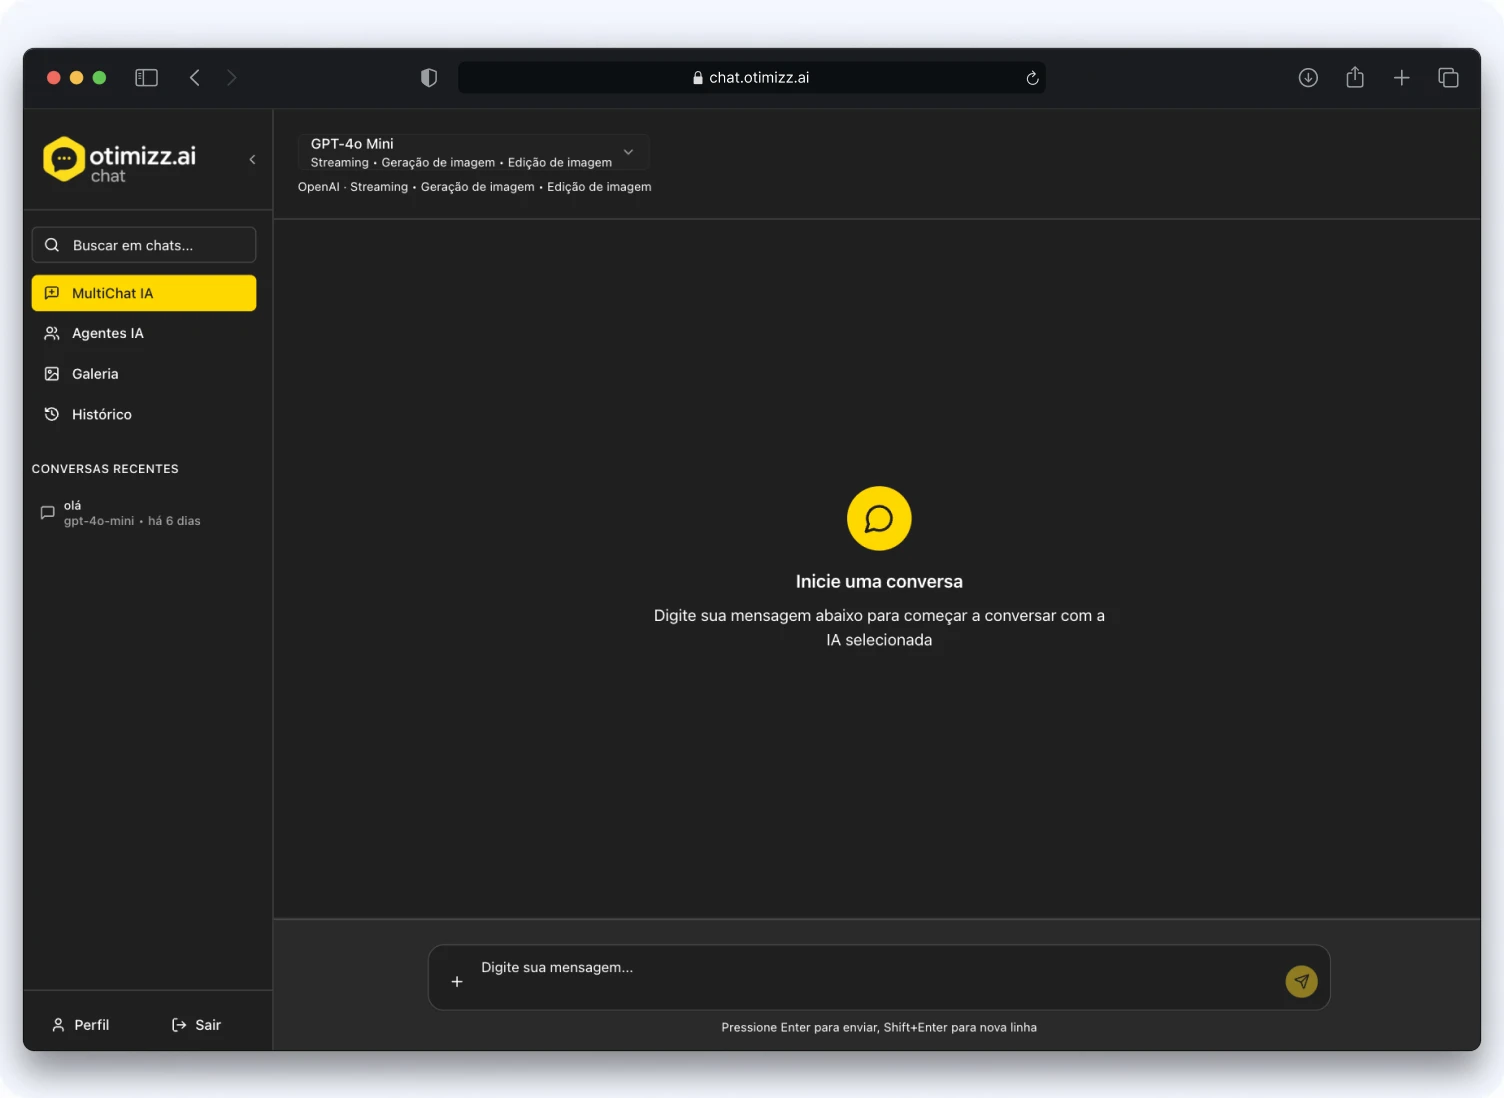This screenshot has height=1098, width=1504.
Task: Reload the page via the refresh control
Action: [1032, 77]
